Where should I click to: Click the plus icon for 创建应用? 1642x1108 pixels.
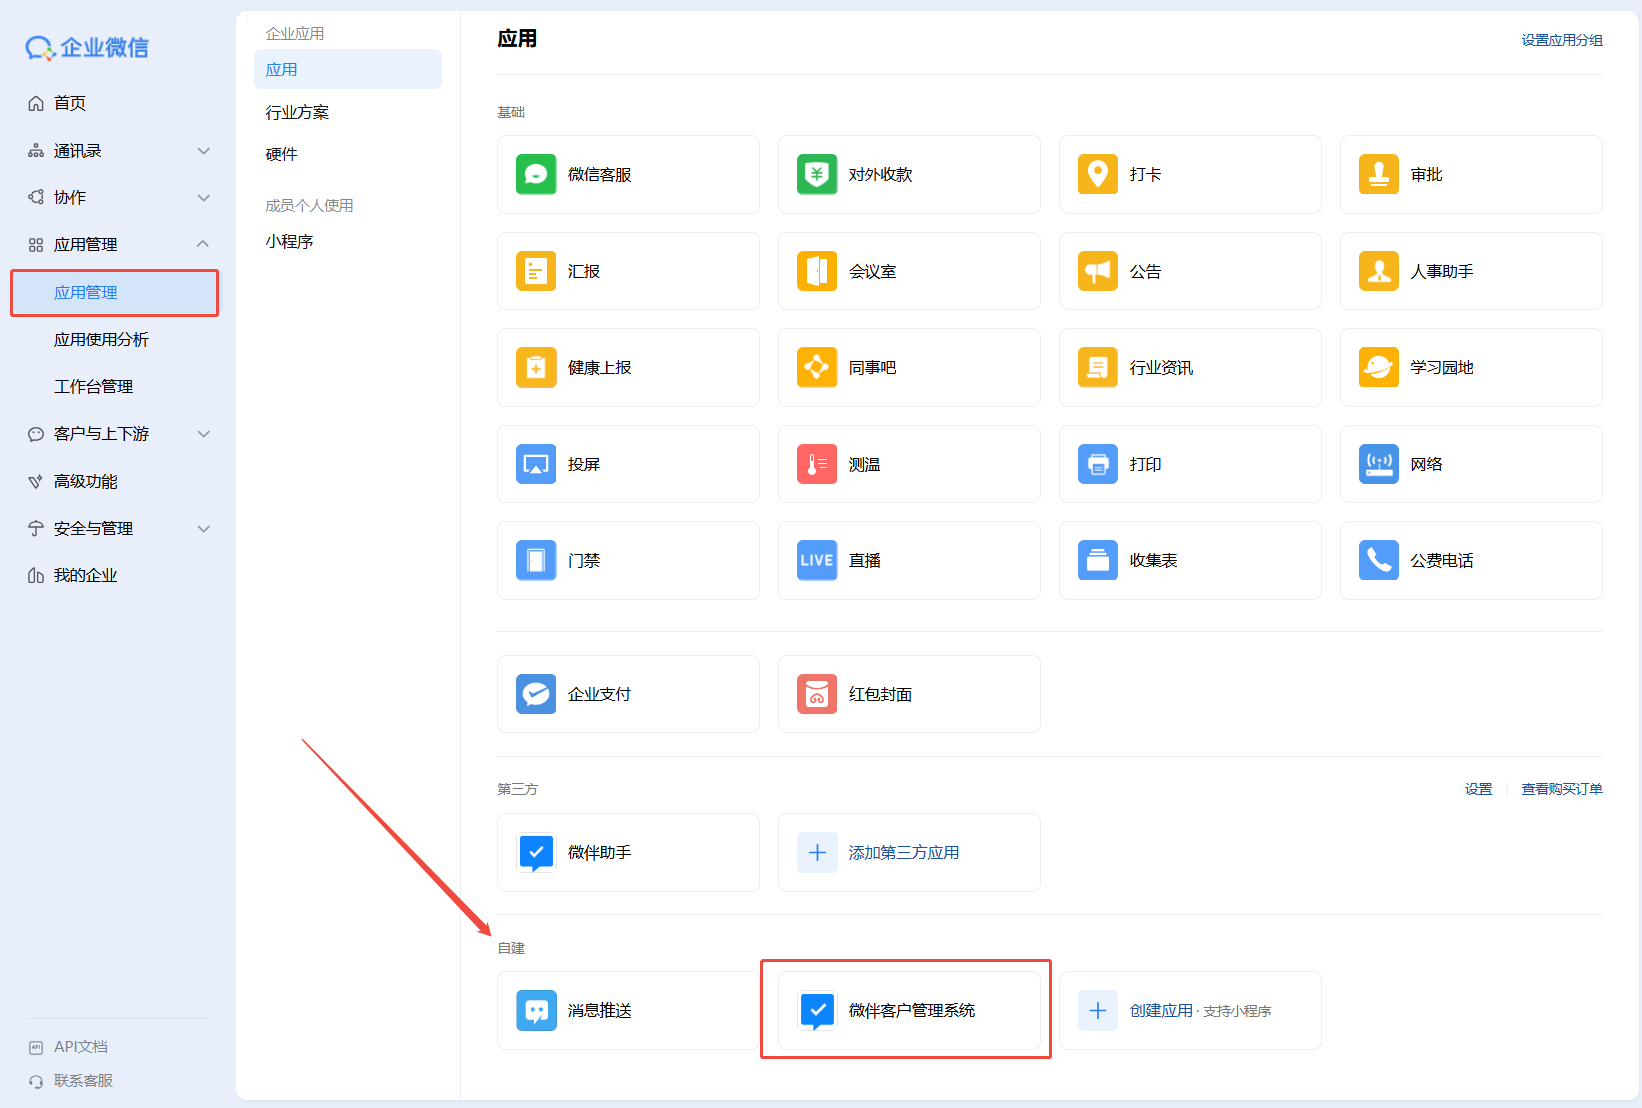1098,1010
